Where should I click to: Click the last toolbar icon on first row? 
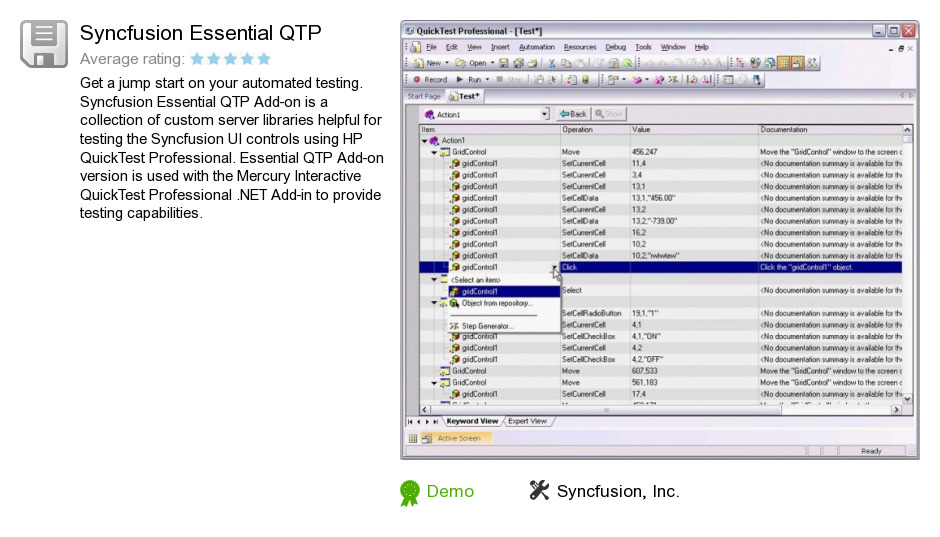(812, 63)
